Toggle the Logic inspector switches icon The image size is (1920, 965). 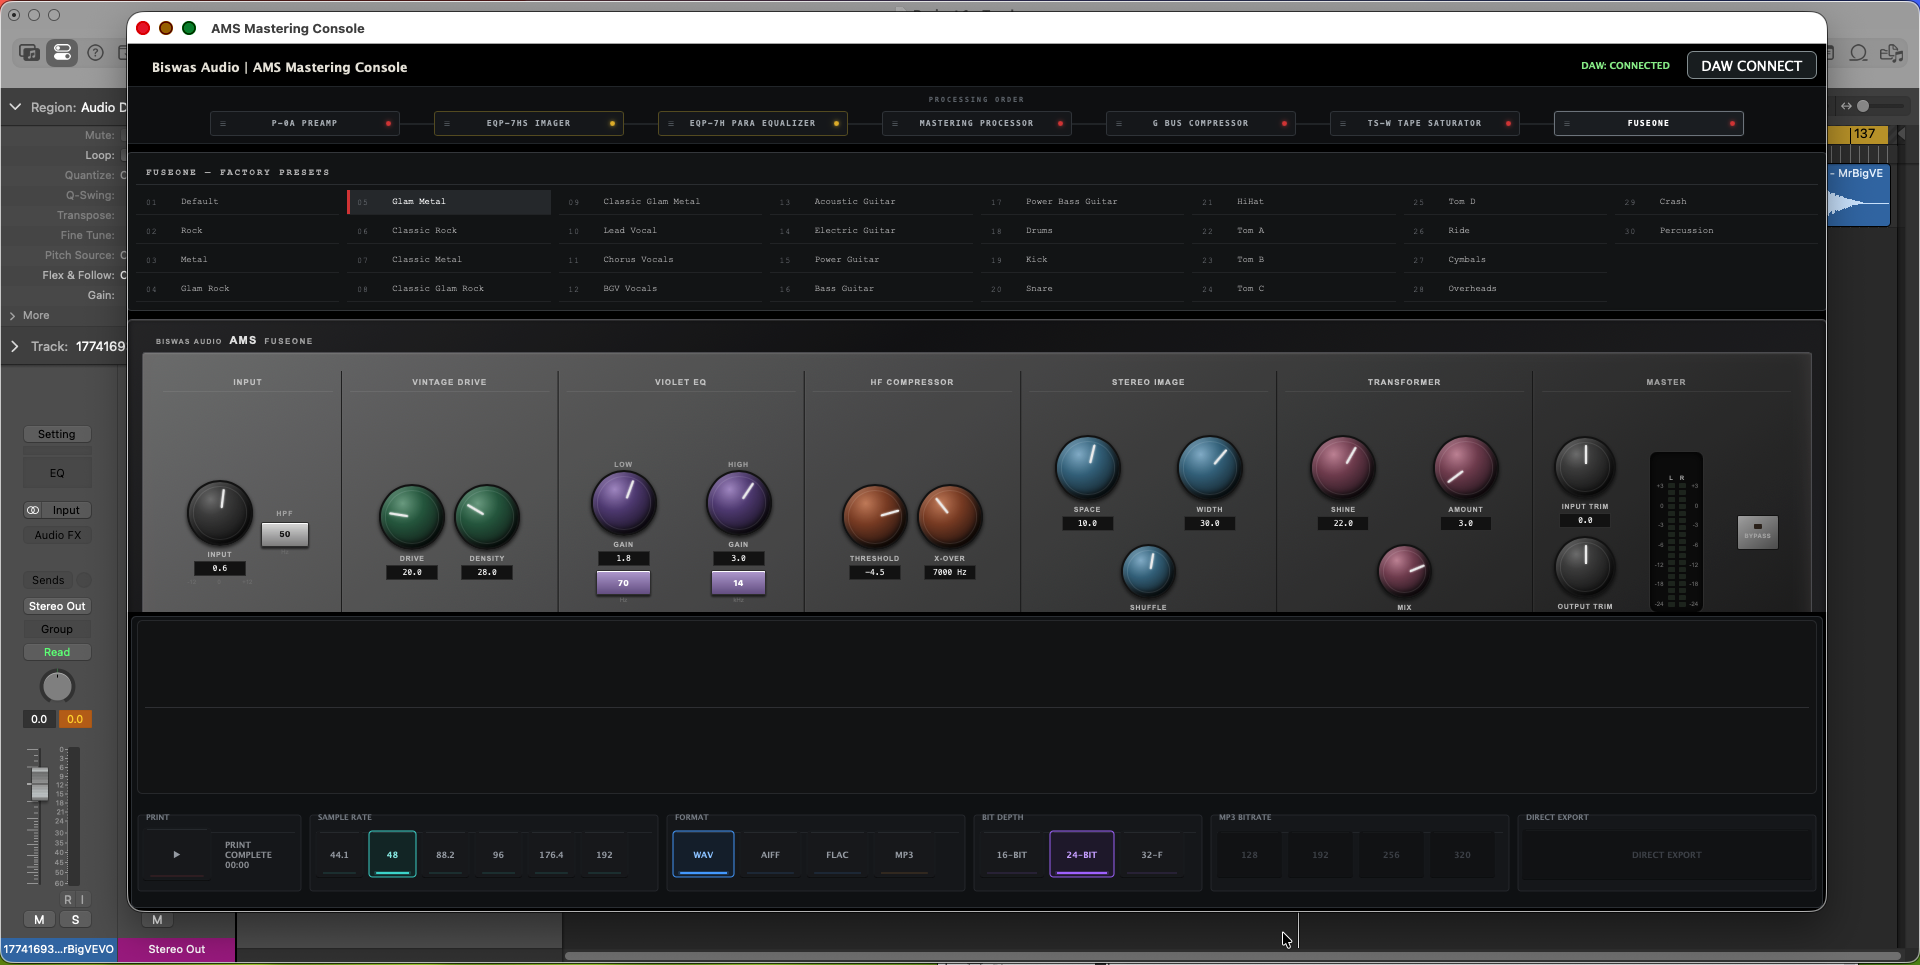[x=62, y=53]
